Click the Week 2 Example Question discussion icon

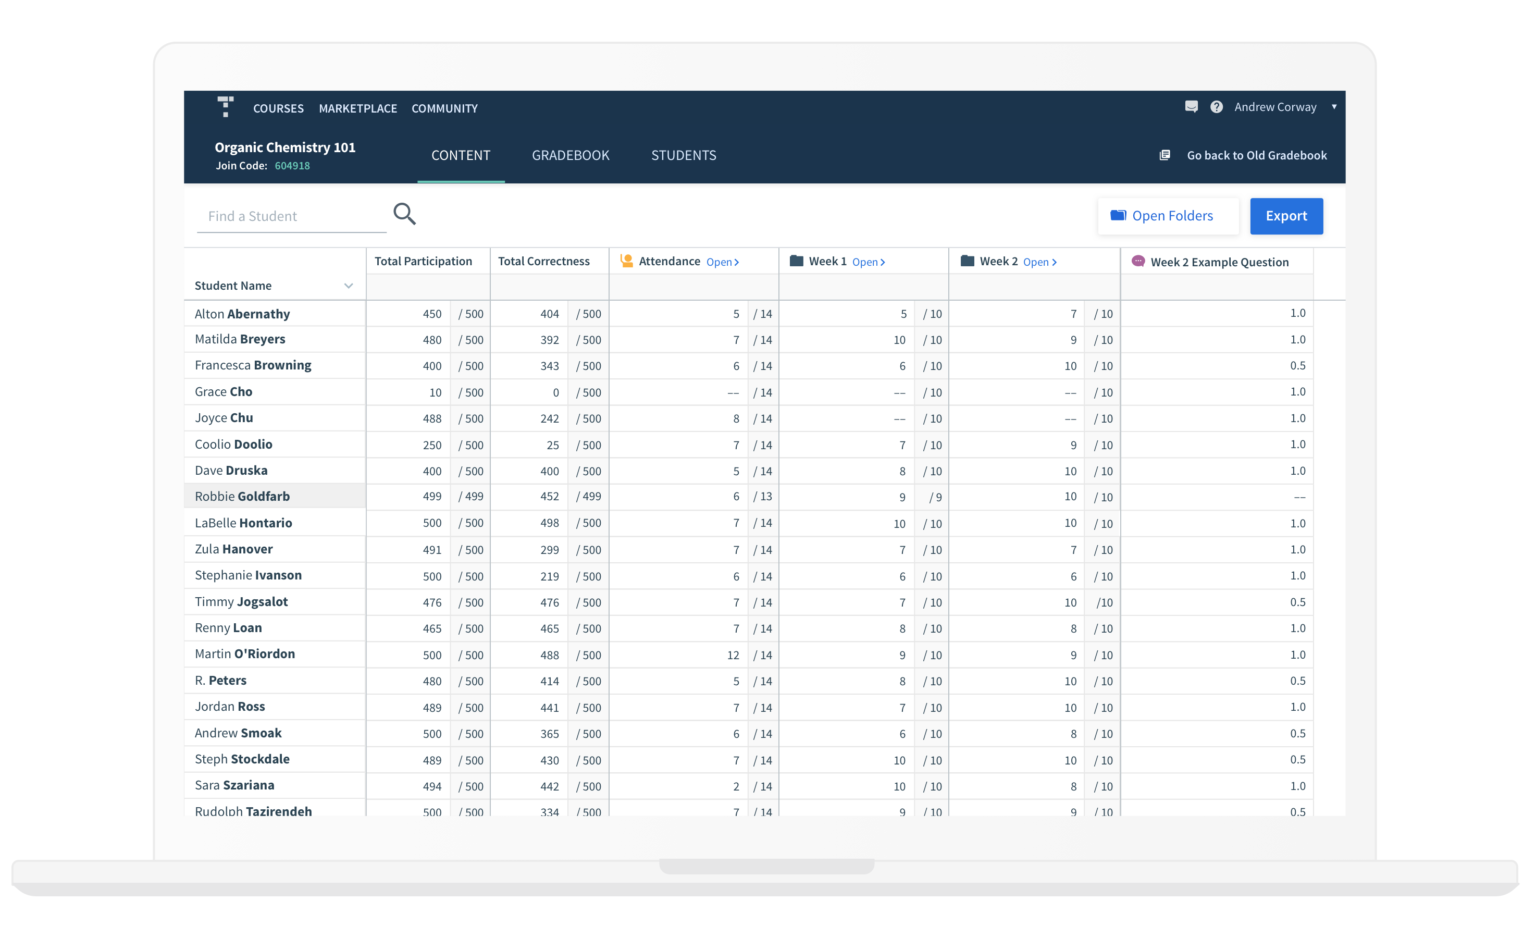(1138, 261)
